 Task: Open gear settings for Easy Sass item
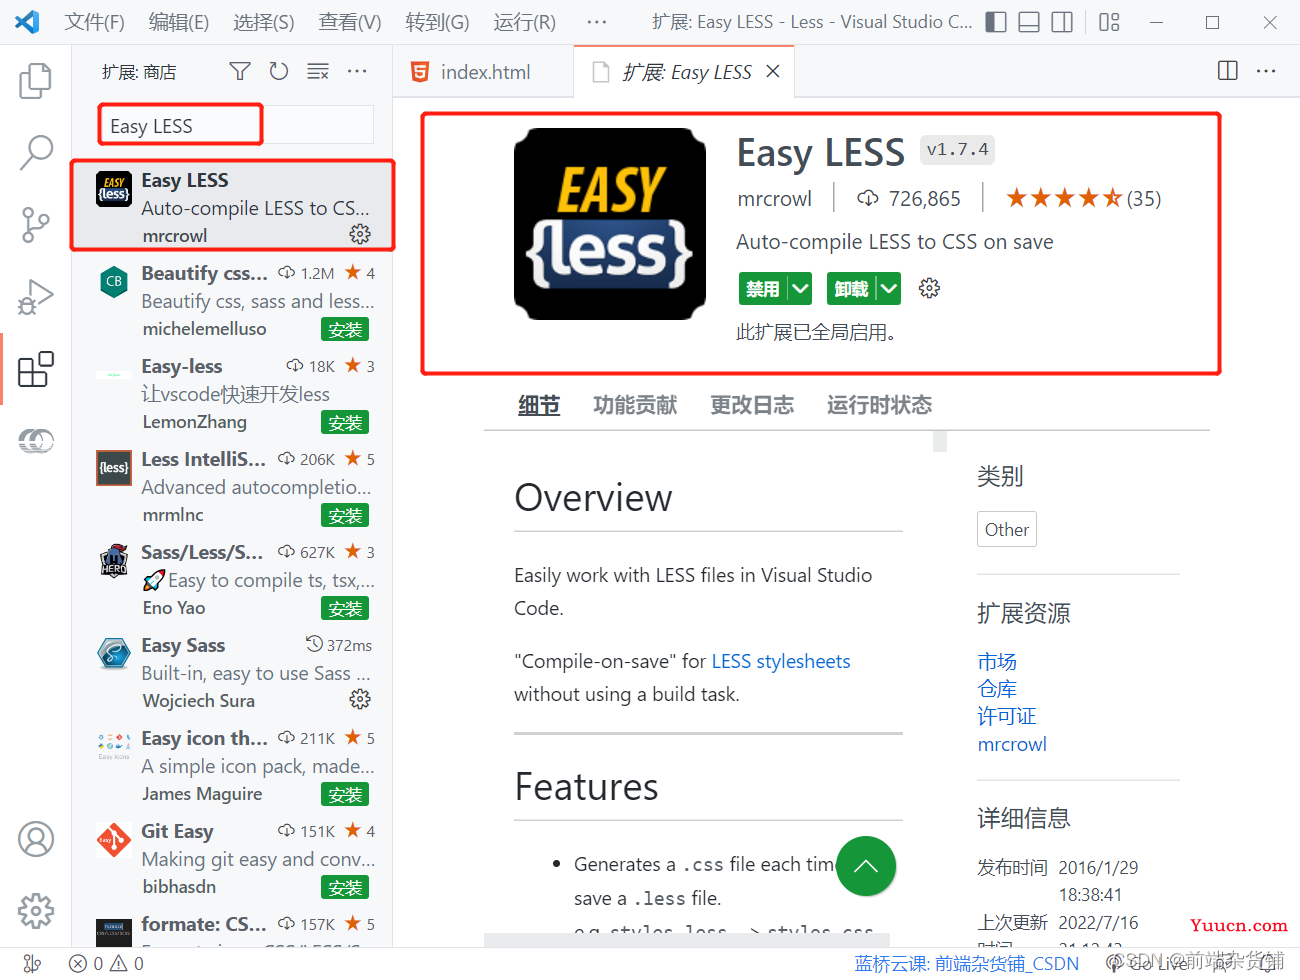(x=360, y=699)
